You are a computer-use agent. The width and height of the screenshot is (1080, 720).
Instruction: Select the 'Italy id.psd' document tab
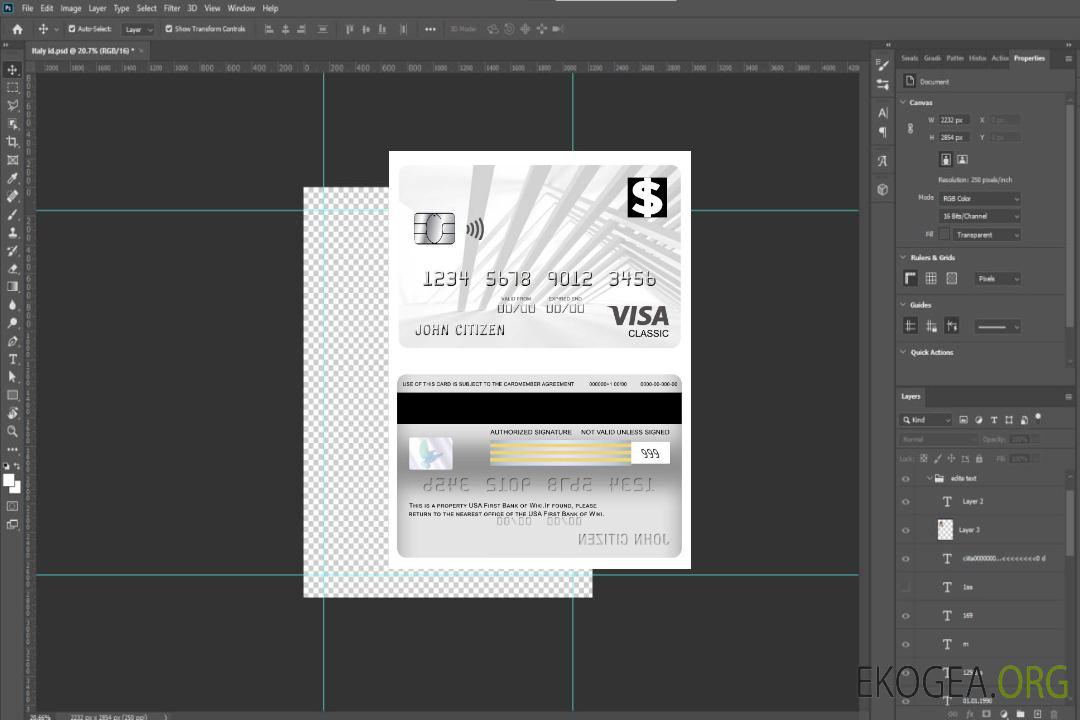coord(83,51)
